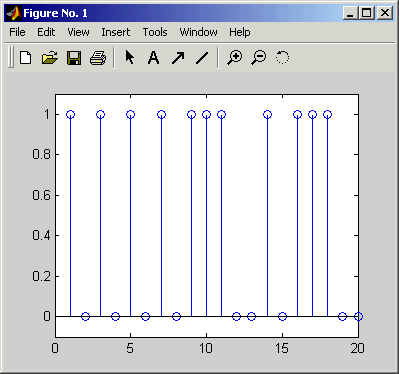Screen dimensions: 399x374
Task: Activate the Zoom Out magnifier
Action: pos(259,57)
